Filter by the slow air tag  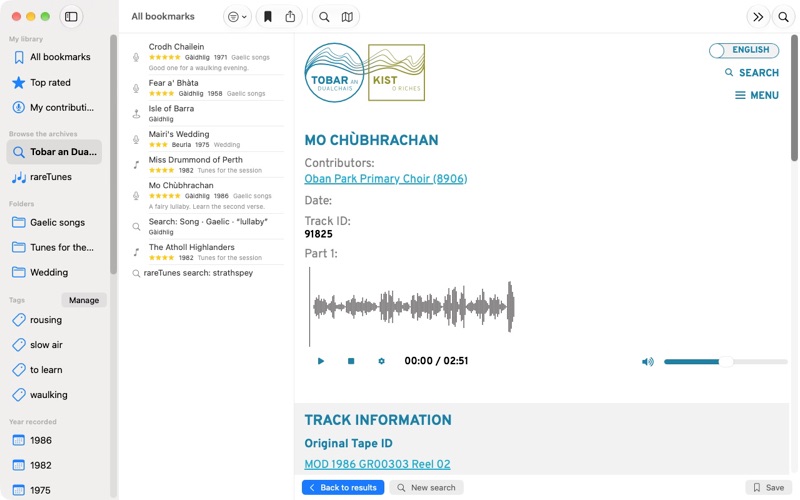54,345
